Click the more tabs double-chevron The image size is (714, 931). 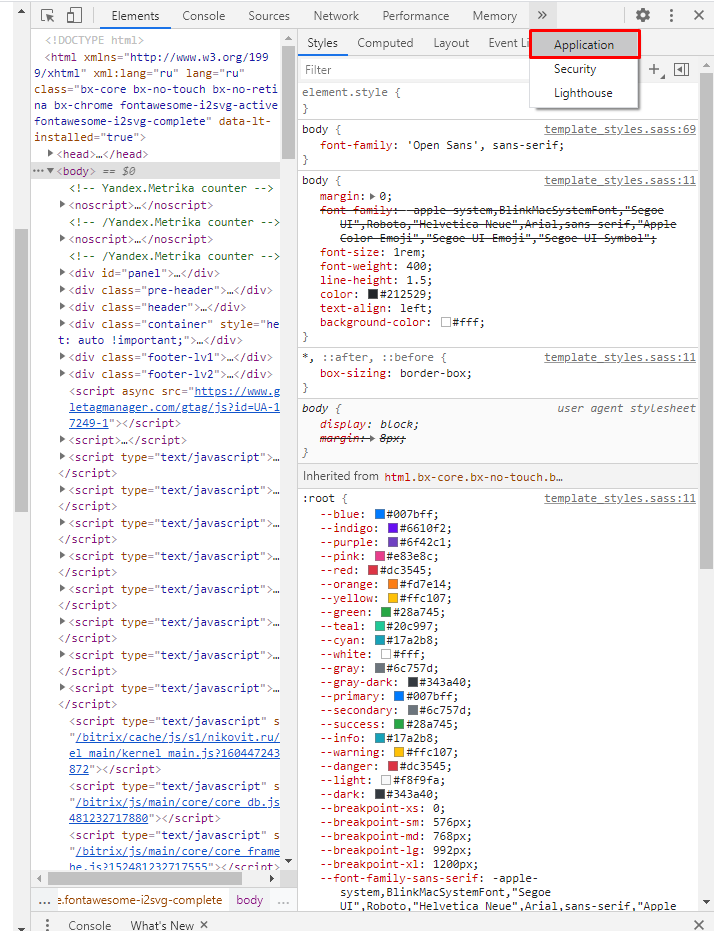click(x=542, y=15)
